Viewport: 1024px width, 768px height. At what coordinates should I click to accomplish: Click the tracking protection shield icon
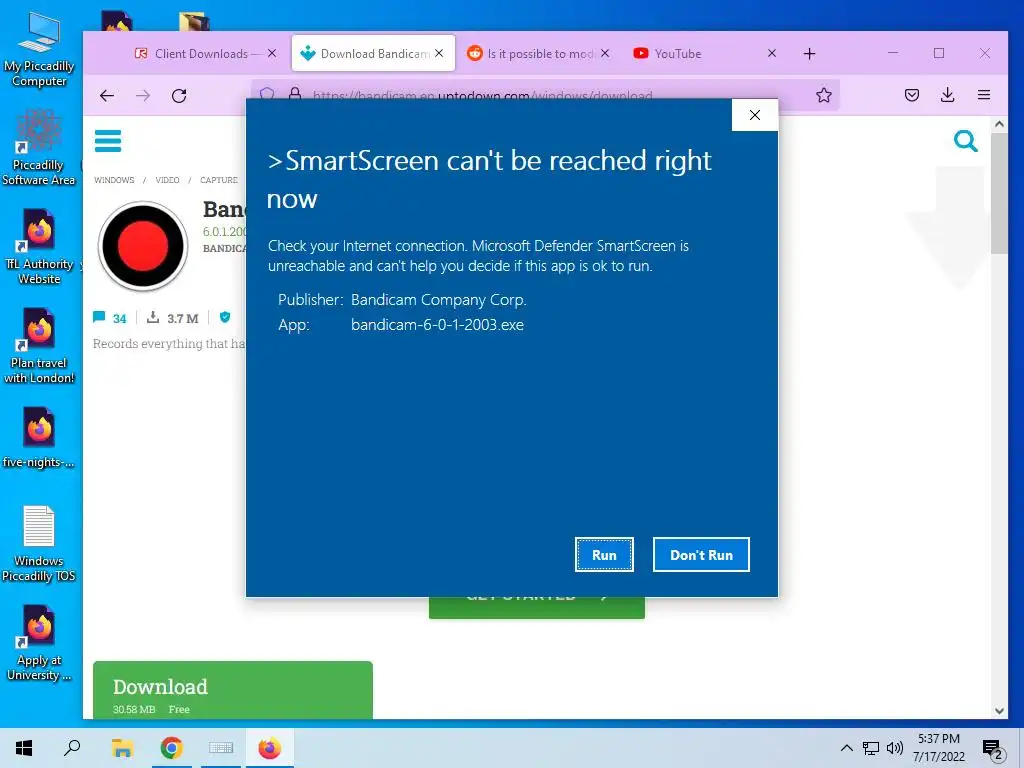(x=267, y=93)
